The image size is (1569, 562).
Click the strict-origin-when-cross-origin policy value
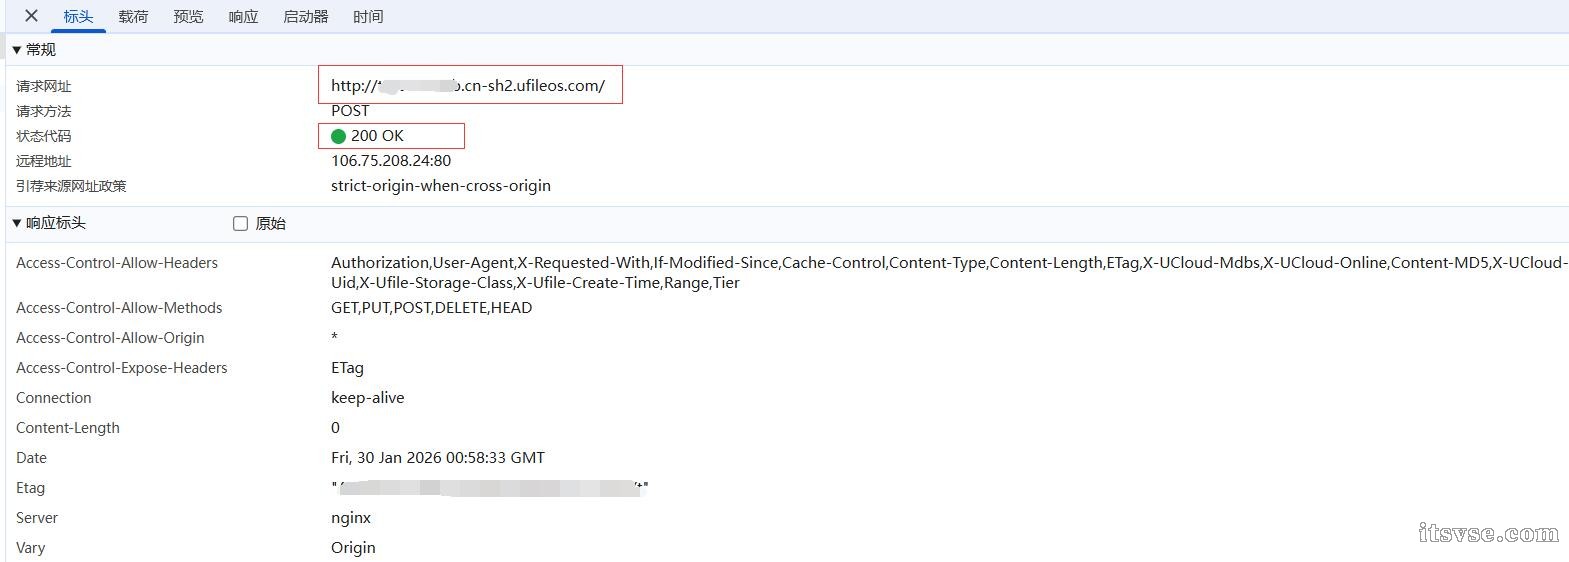(x=441, y=186)
